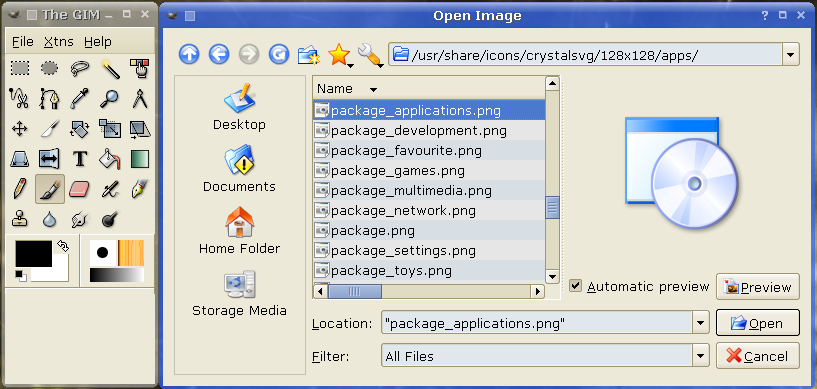
Task: Select the Text tool
Action: (80, 159)
